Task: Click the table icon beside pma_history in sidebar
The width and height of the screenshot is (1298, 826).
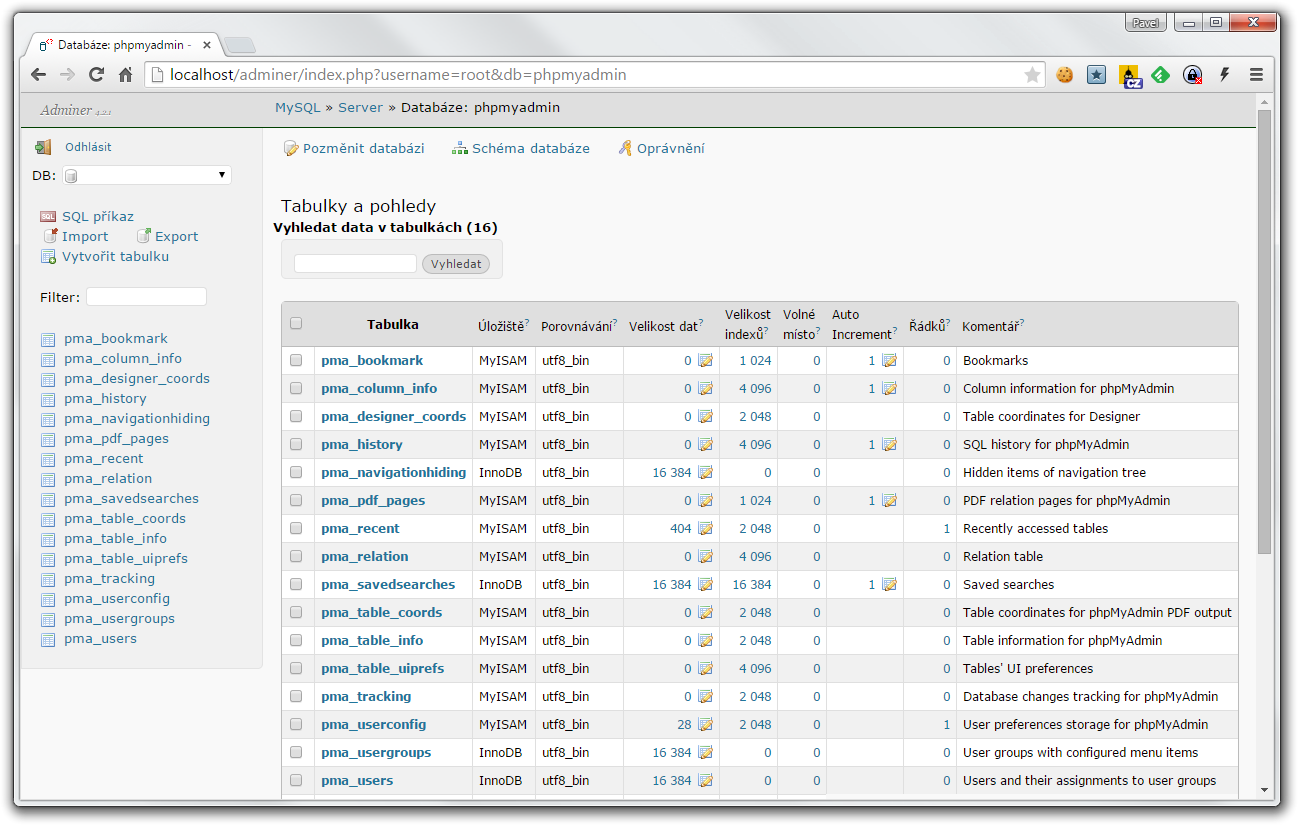Action: (x=48, y=399)
